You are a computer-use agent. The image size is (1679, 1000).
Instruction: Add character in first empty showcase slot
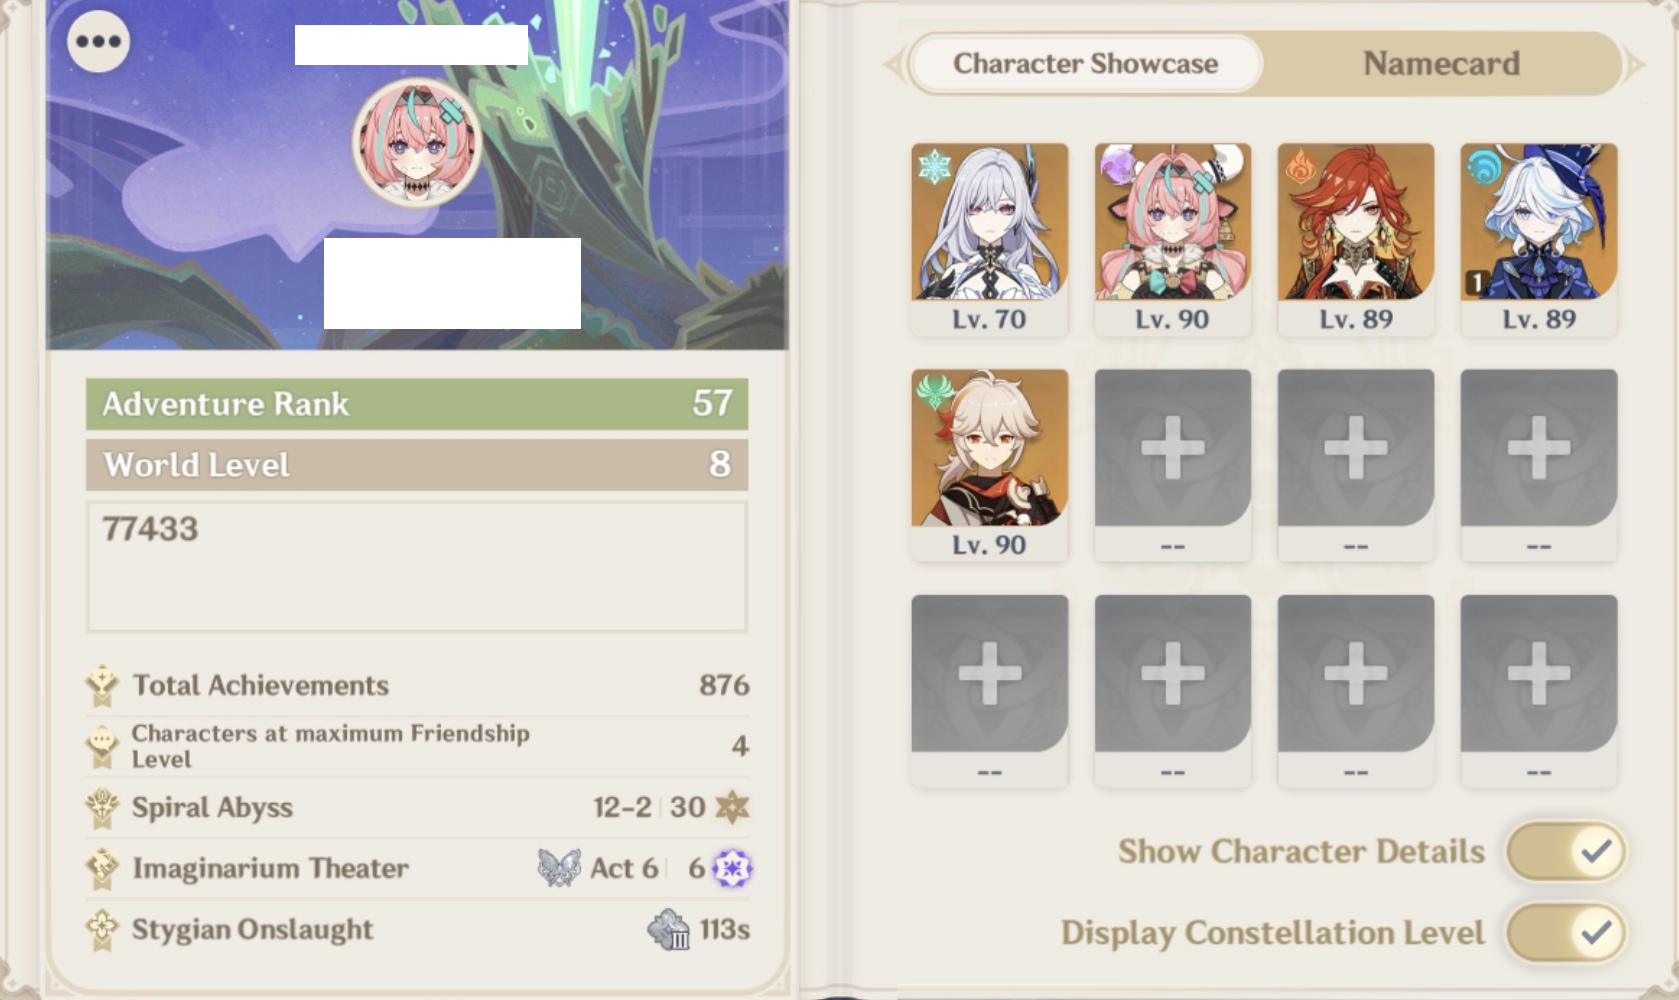tap(1173, 464)
